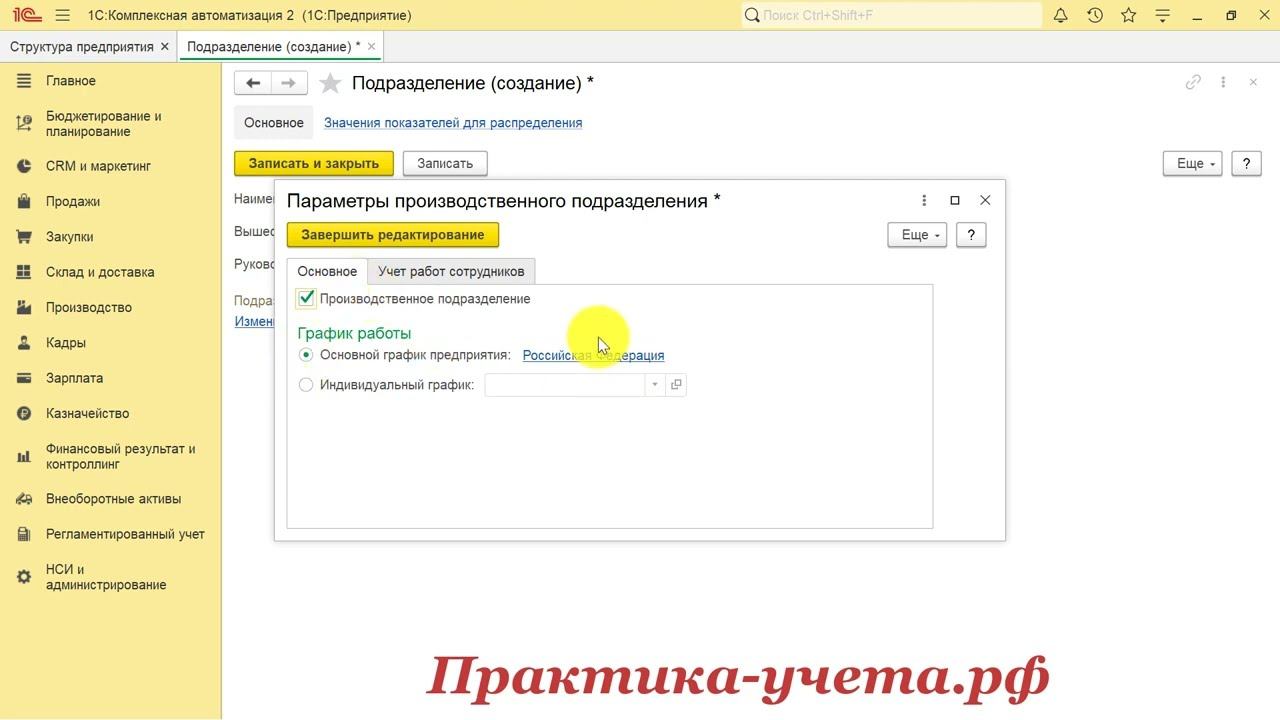Open Склад и доставка section
The width and height of the screenshot is (1280, 720).
pyautogui.click(x=100, y=272)
